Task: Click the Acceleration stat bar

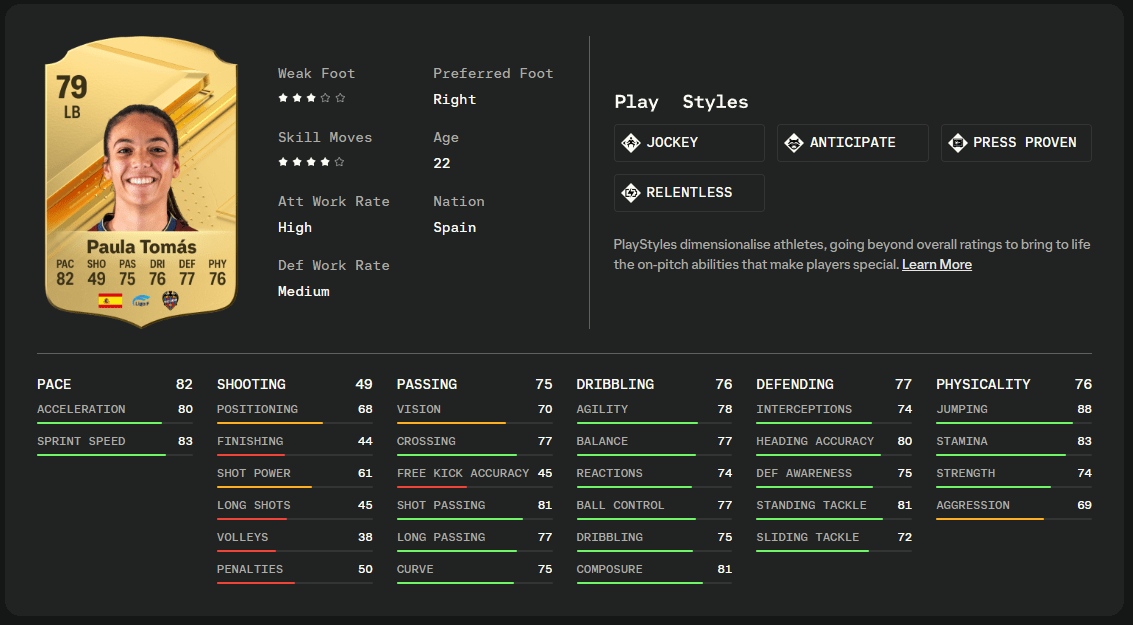Action: [x=115, y=423]
